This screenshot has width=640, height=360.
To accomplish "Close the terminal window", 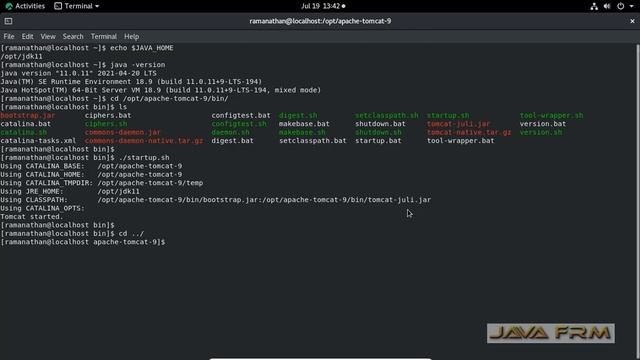I will (x=632, y=21).
